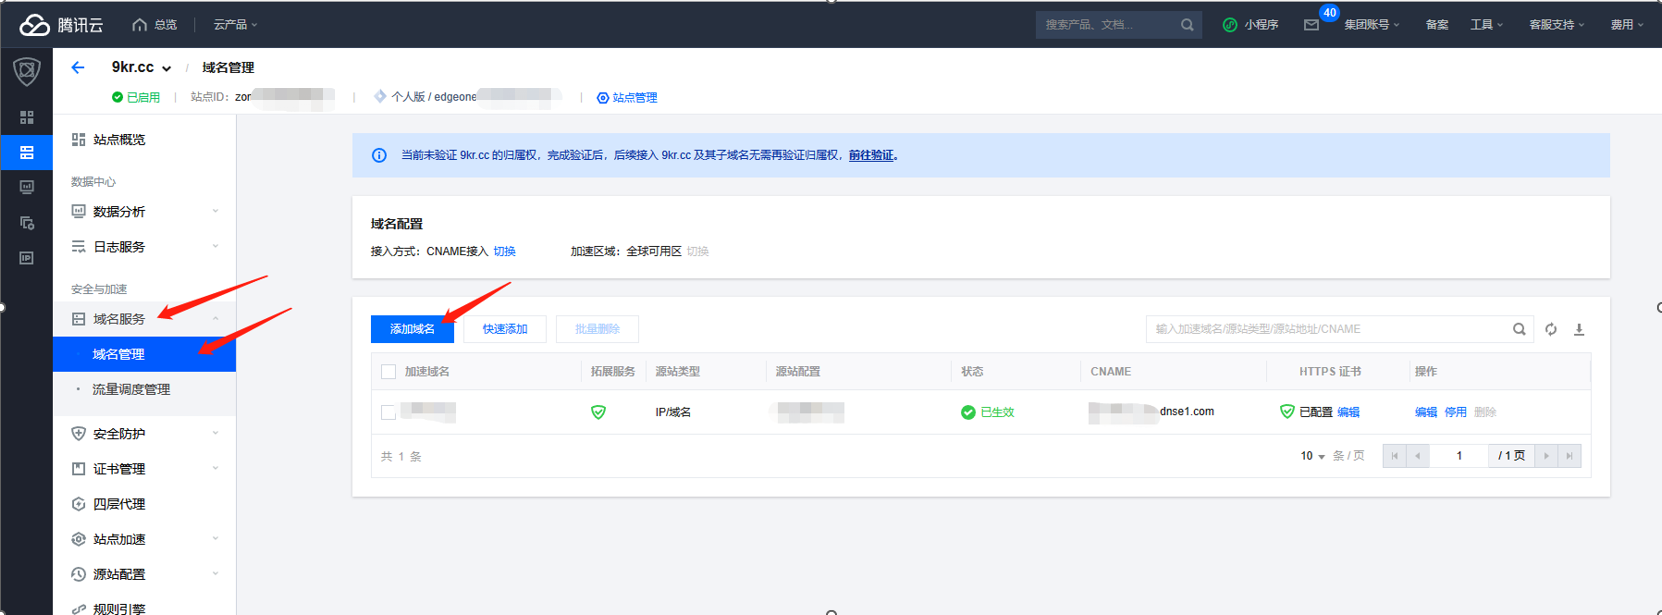Go to next page of the table
This screenshot has height=615, width=1662.
[1546, 456]
